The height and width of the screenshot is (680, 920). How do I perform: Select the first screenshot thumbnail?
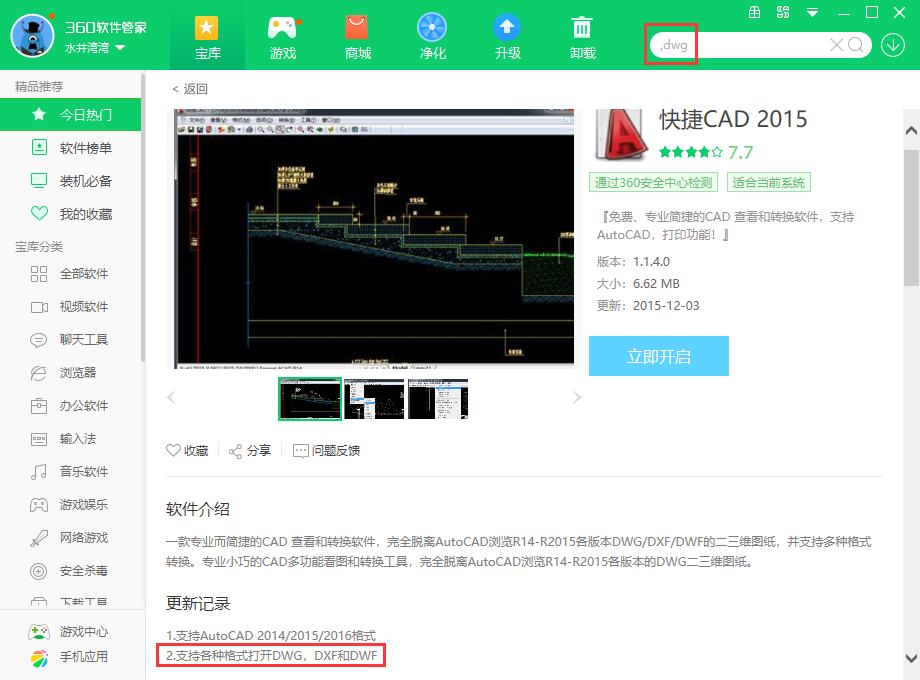309,399
